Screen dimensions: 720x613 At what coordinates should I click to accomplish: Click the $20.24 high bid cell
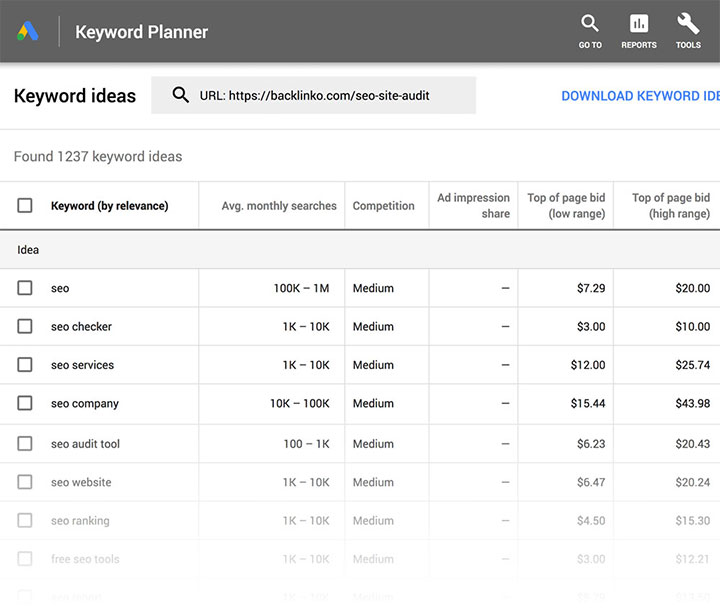coord(692,482)
